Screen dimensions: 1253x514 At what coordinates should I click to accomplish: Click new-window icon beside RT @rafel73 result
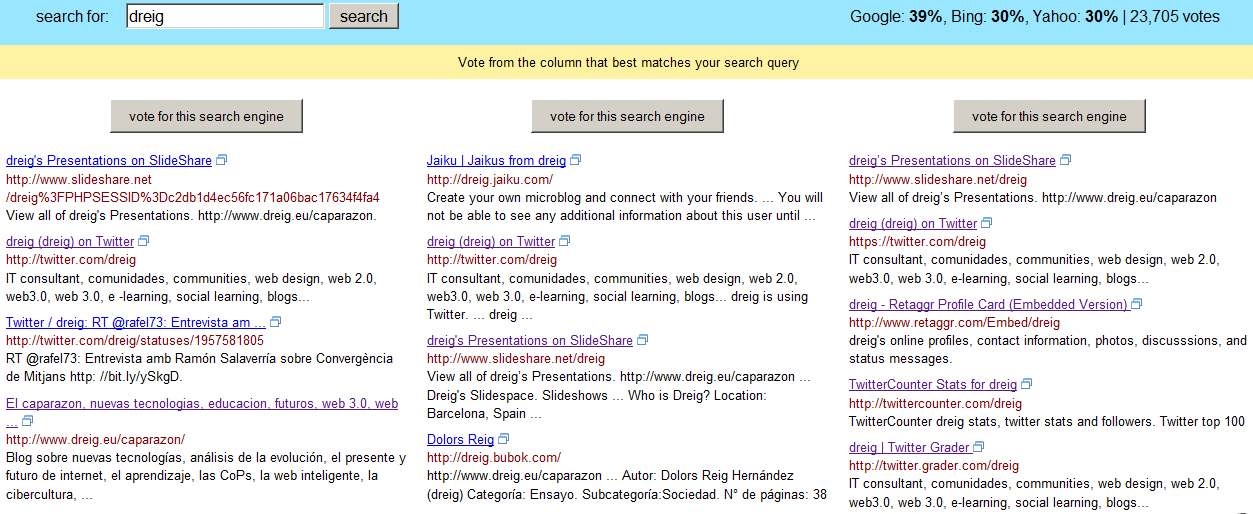(276, 322)
